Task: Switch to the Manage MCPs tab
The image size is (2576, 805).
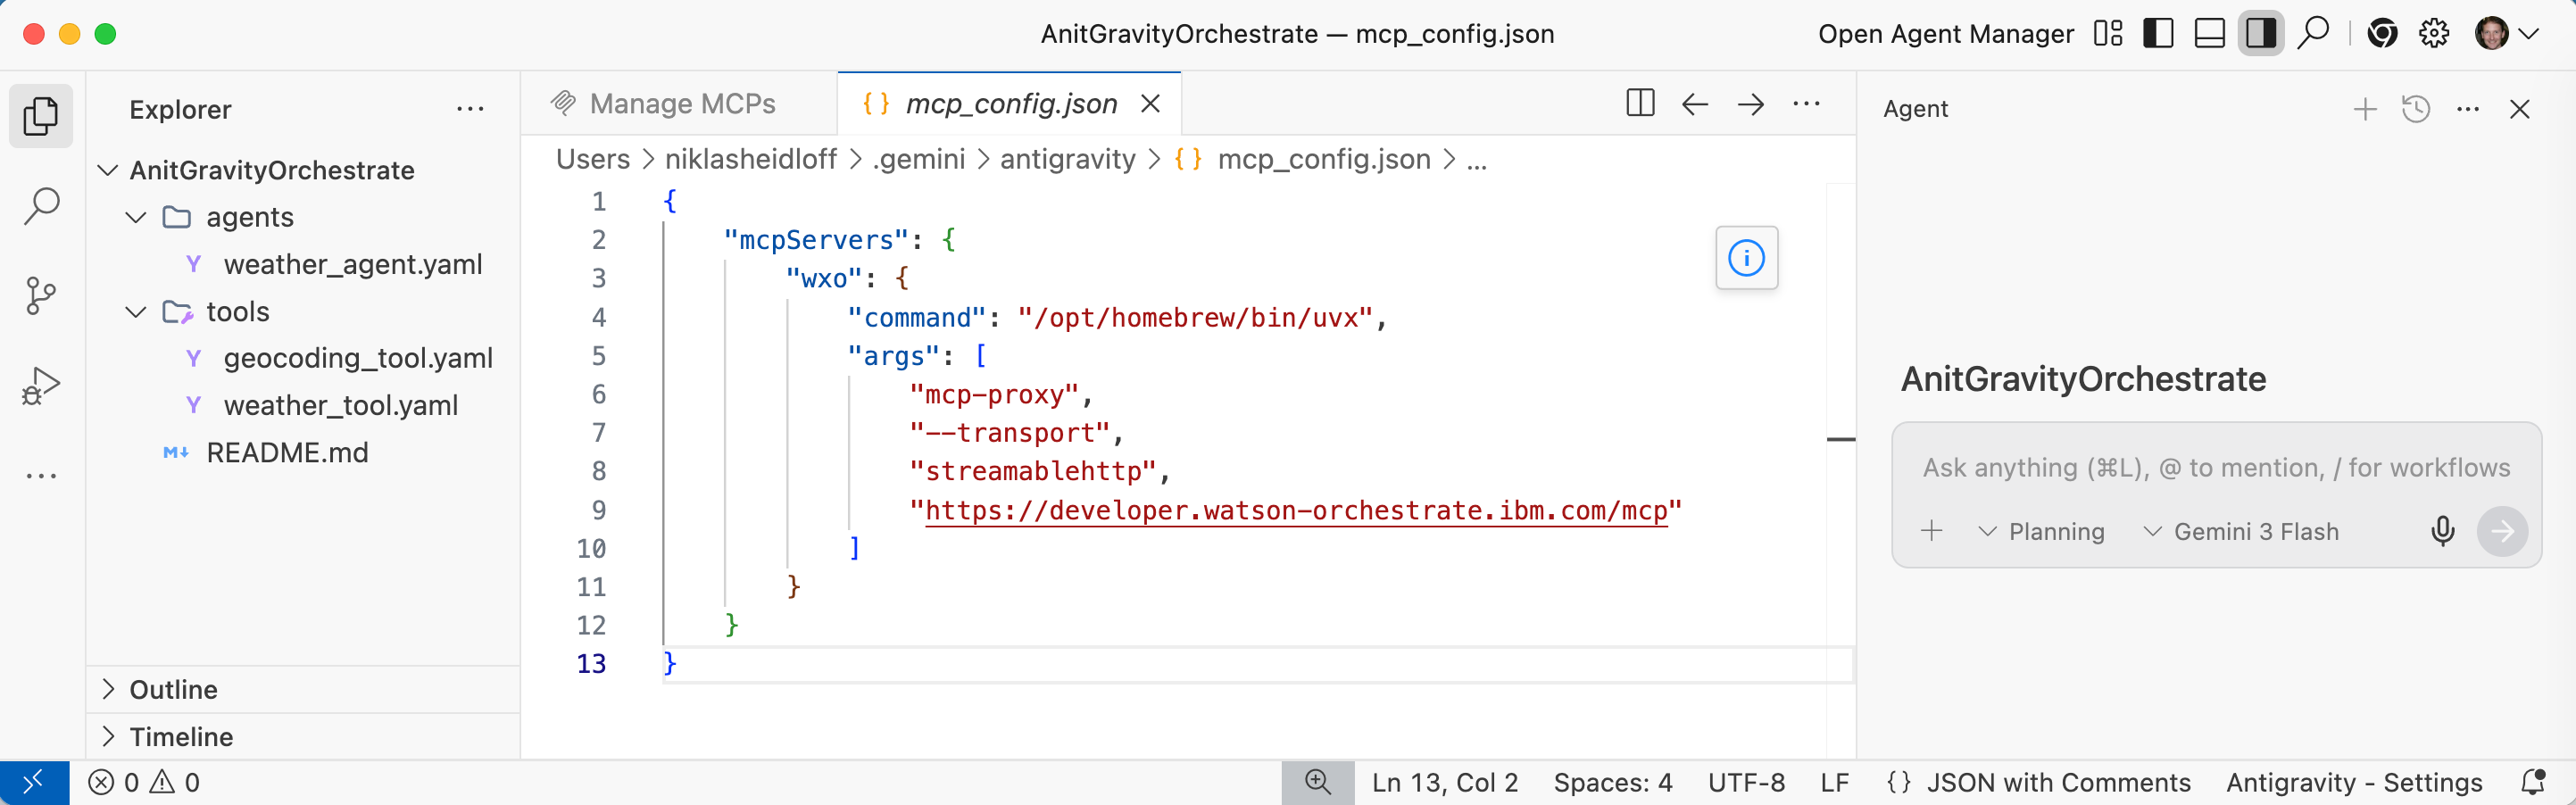Action: click(681, 104)
